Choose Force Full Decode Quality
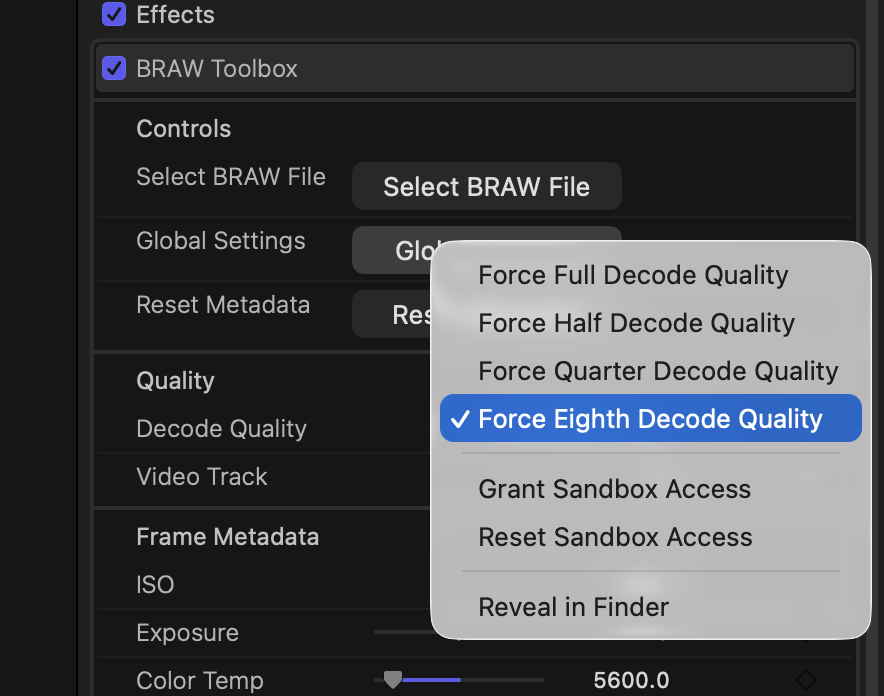This screenshot has width=884, height=696. (633, 275)
